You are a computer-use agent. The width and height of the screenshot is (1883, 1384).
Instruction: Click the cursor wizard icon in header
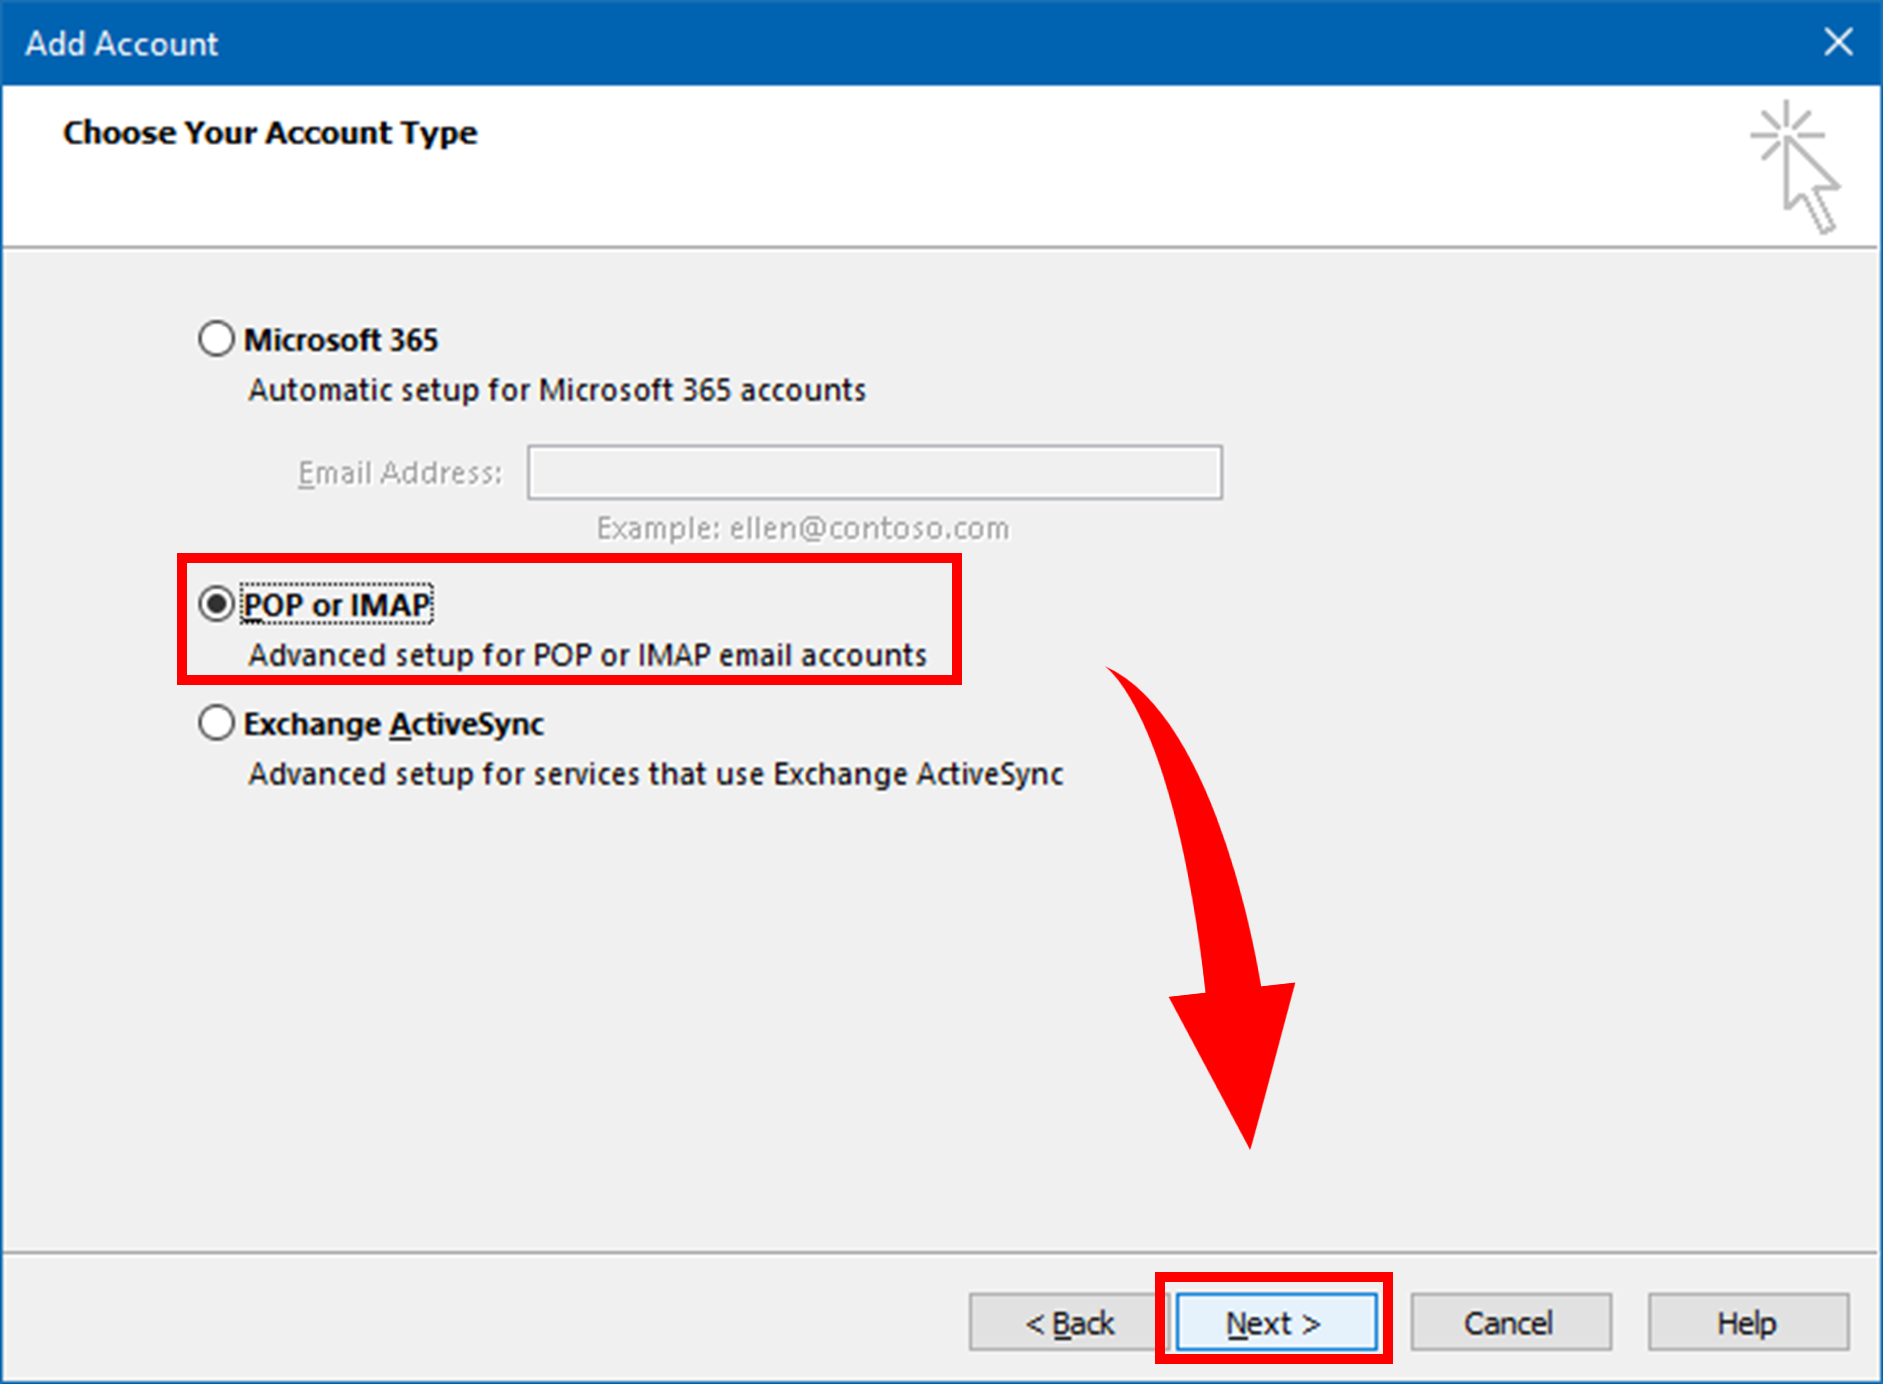1797,167
